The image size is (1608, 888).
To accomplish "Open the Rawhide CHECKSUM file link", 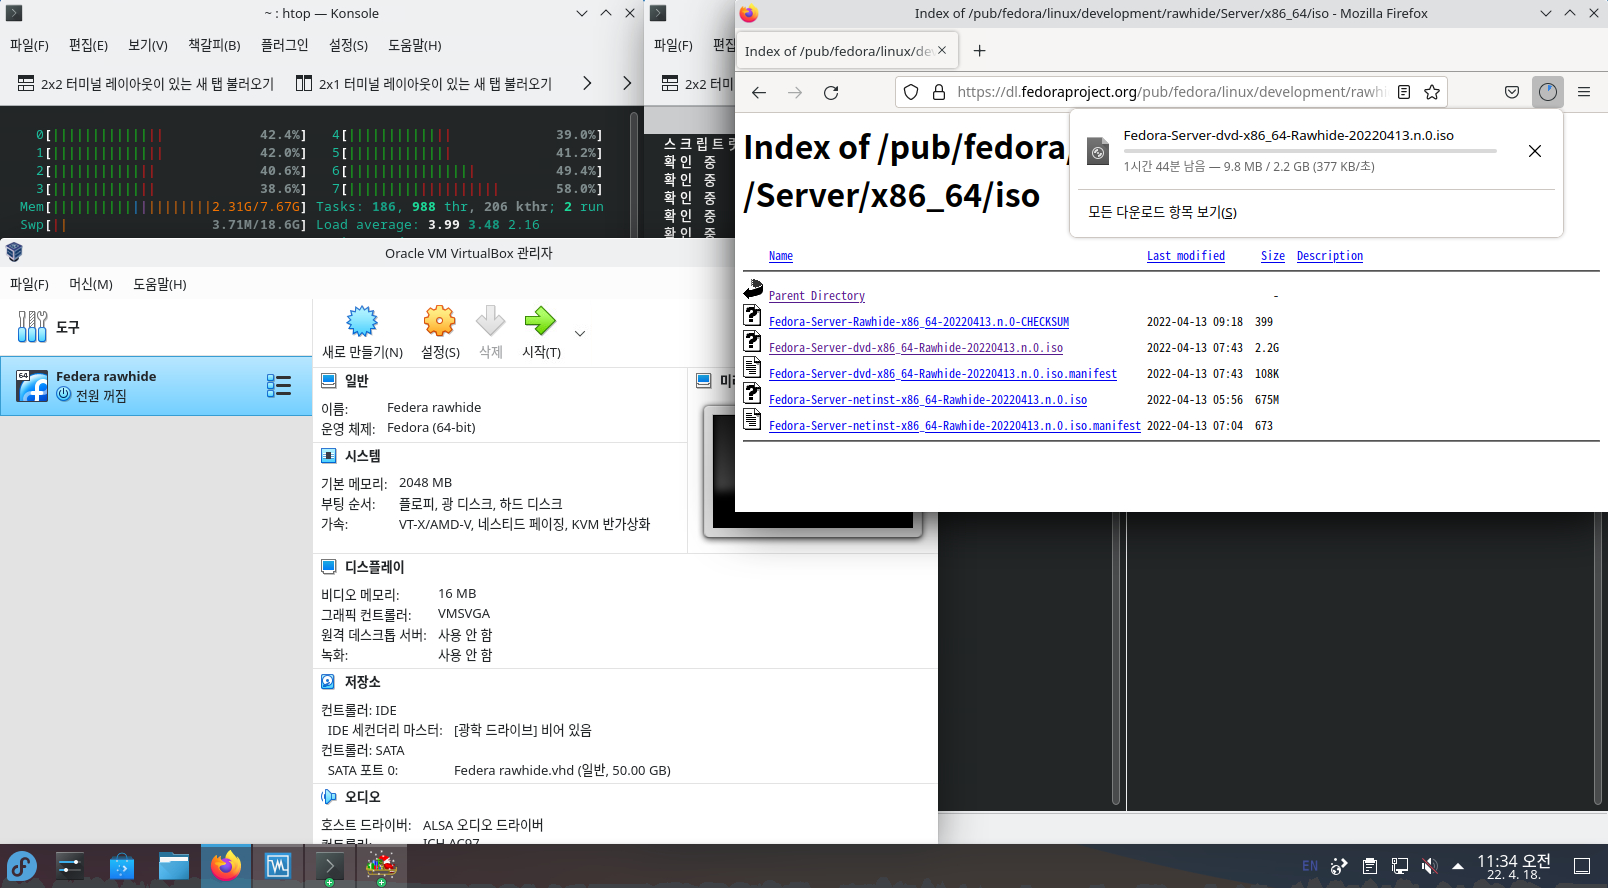I will 919,322.
